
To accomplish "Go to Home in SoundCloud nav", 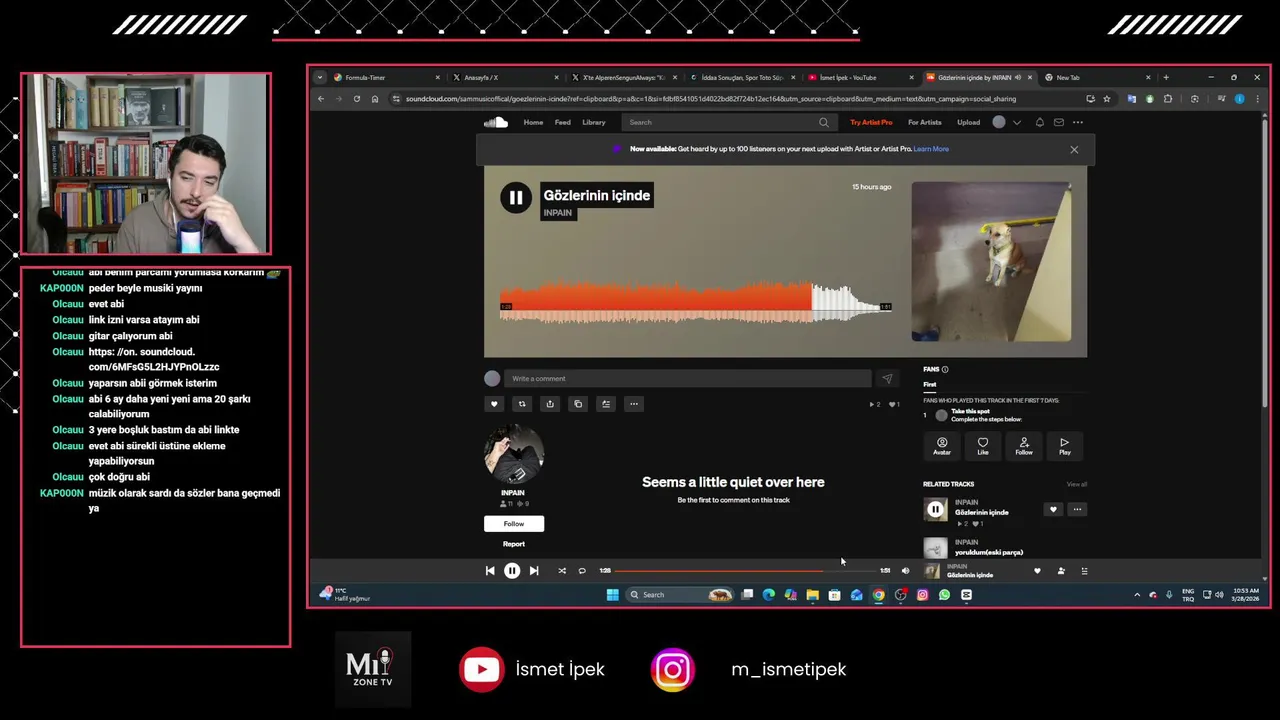I will click(533, 122).
